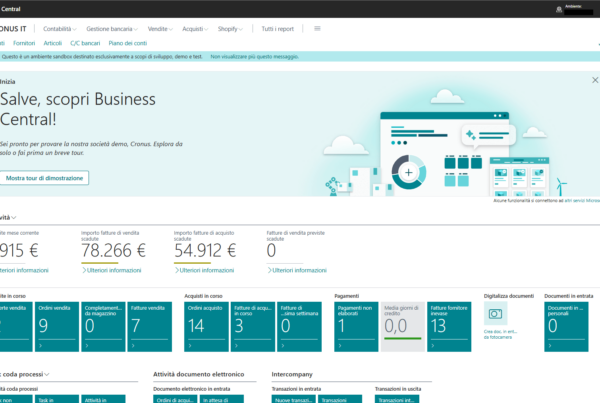The width and height of the screenshot is (600, 403).
Task: Click the Fatture di vendita previste scadute value 0
Action: (x=271, y=251)
